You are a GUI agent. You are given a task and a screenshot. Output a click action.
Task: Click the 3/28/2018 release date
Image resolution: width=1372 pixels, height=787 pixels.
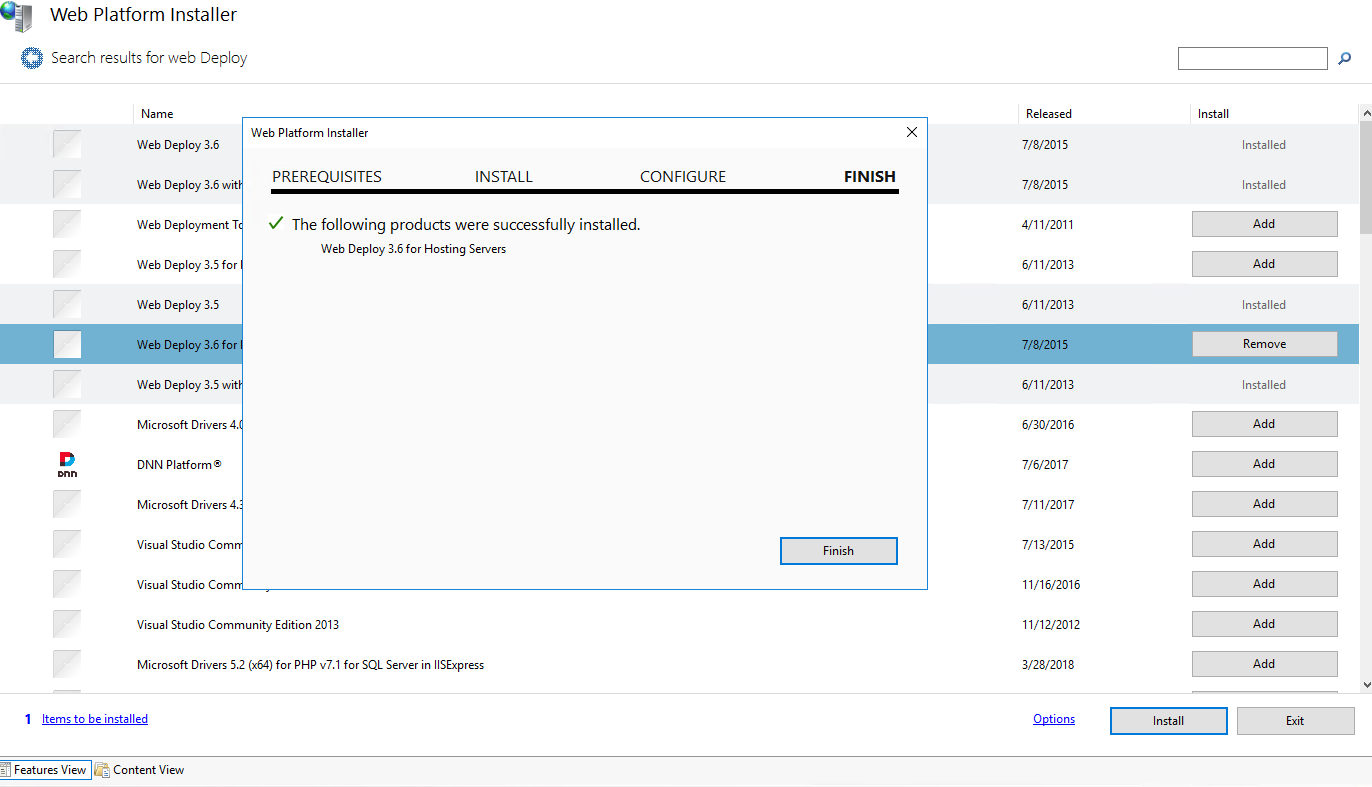tap(1048, 665)
